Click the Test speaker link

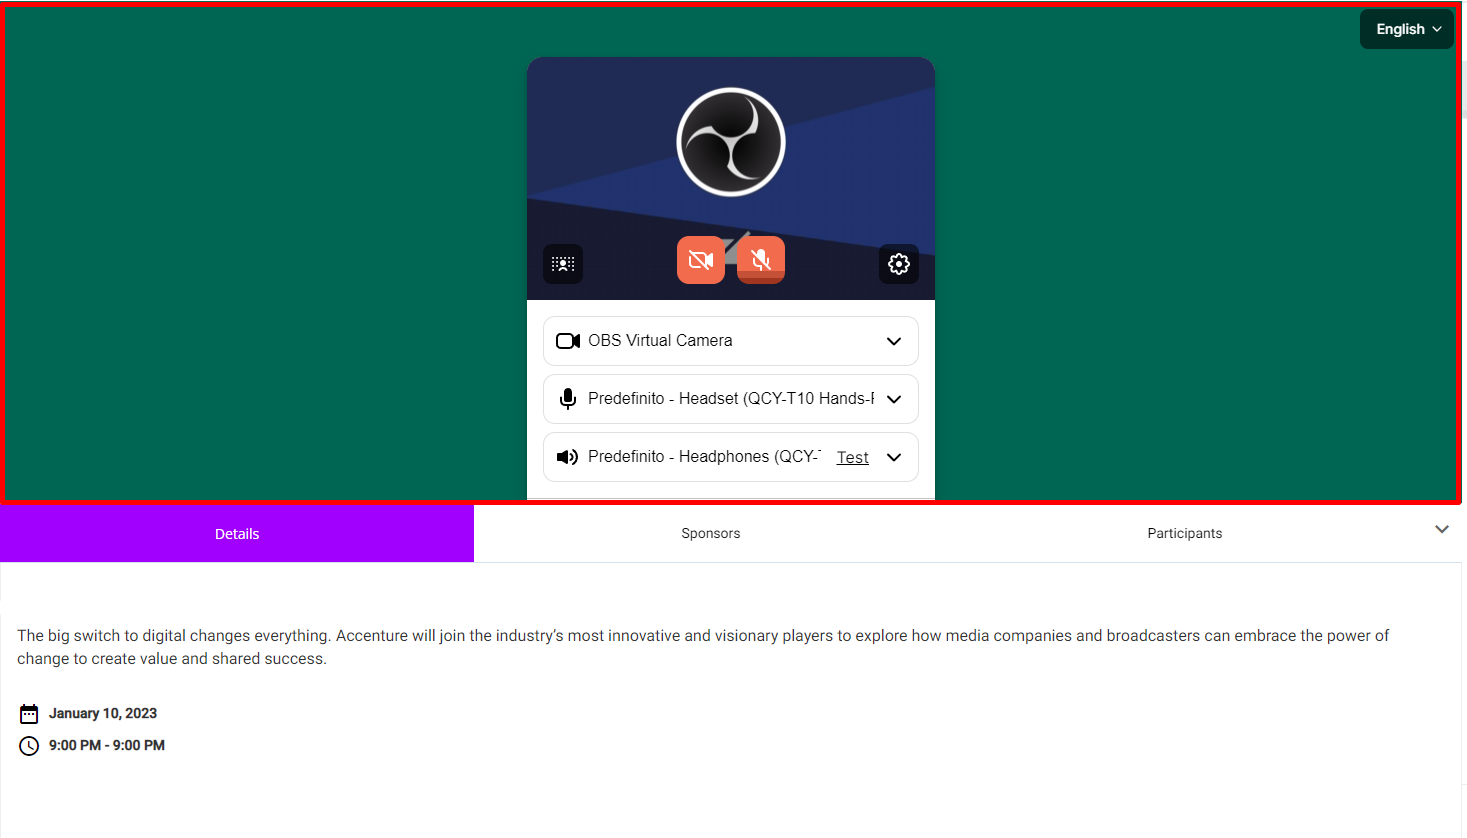click(x=853, y=457)
